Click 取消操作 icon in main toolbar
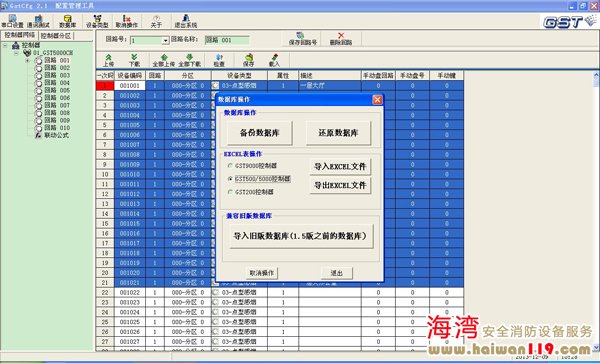The height and width of the screenshot is (363, 600). coord(127,21)
